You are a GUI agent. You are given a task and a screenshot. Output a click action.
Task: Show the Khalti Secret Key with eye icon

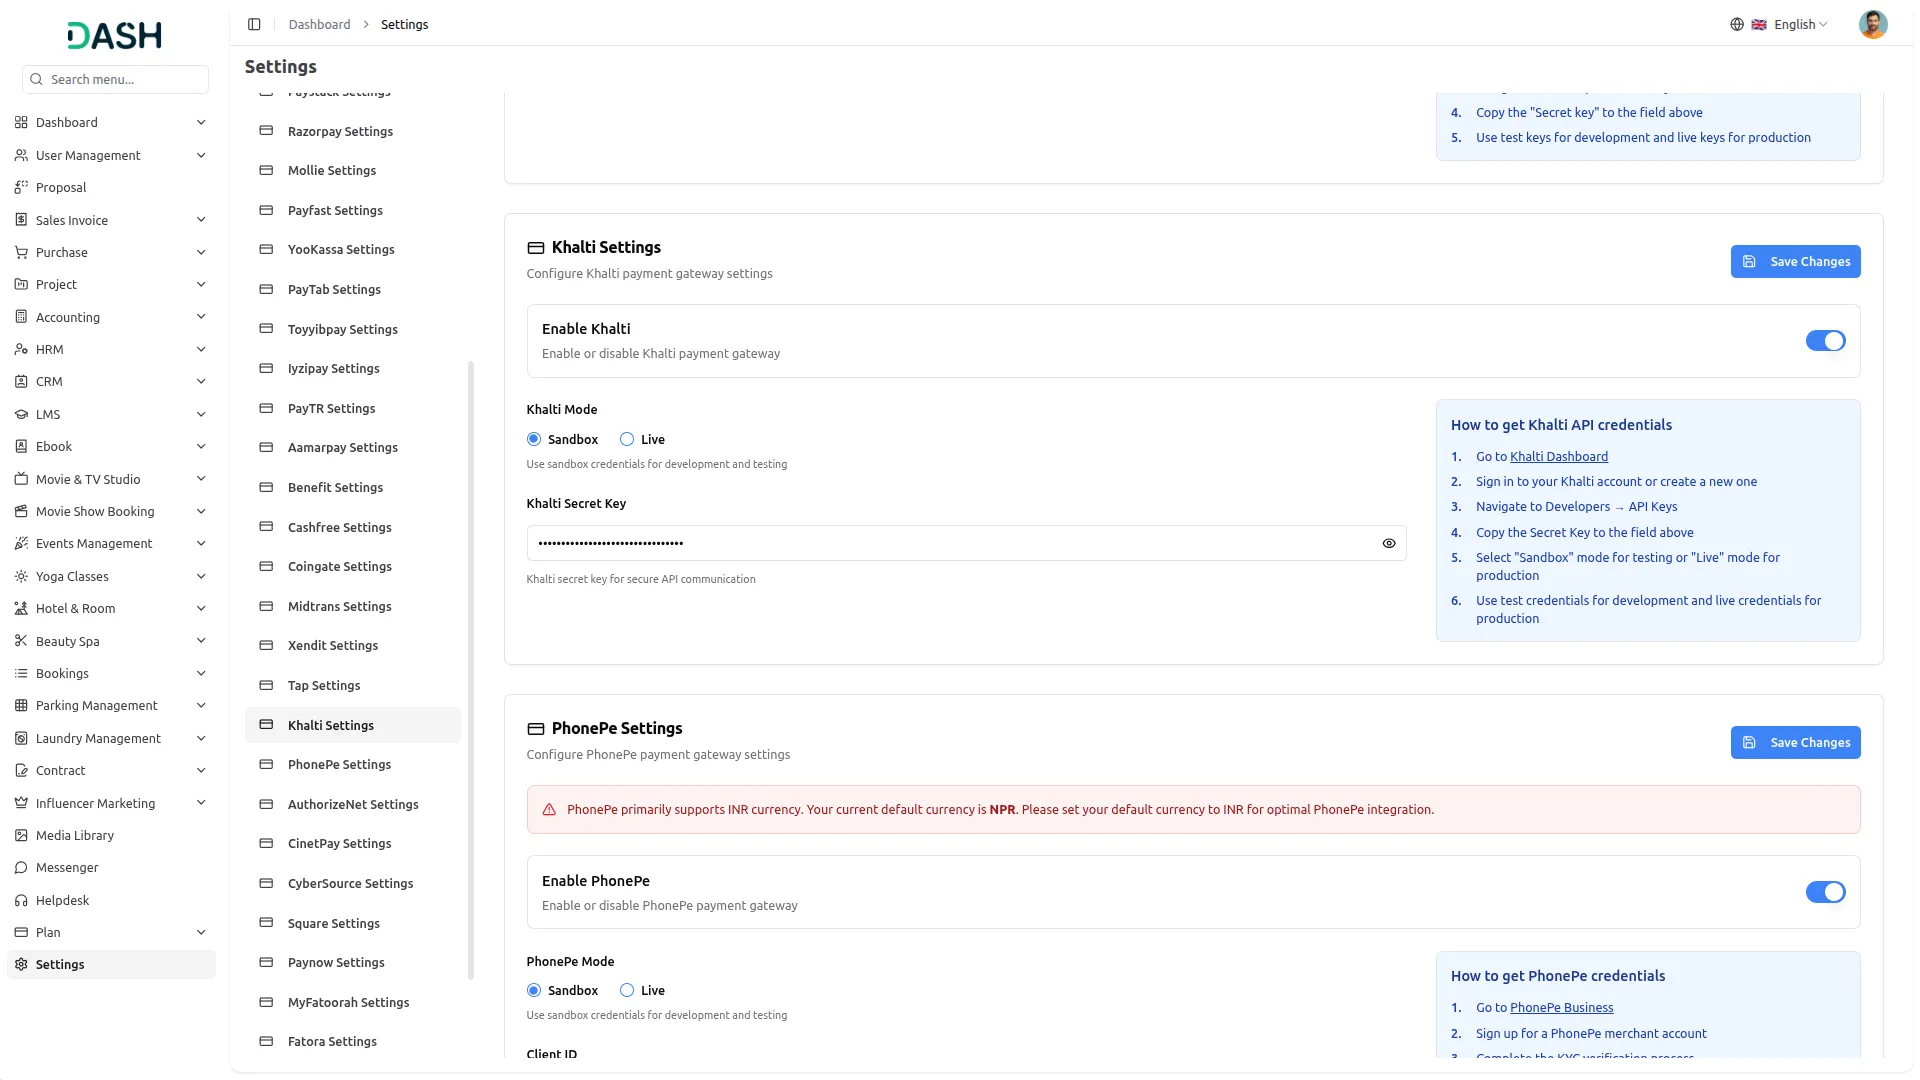pos(1389,543)
